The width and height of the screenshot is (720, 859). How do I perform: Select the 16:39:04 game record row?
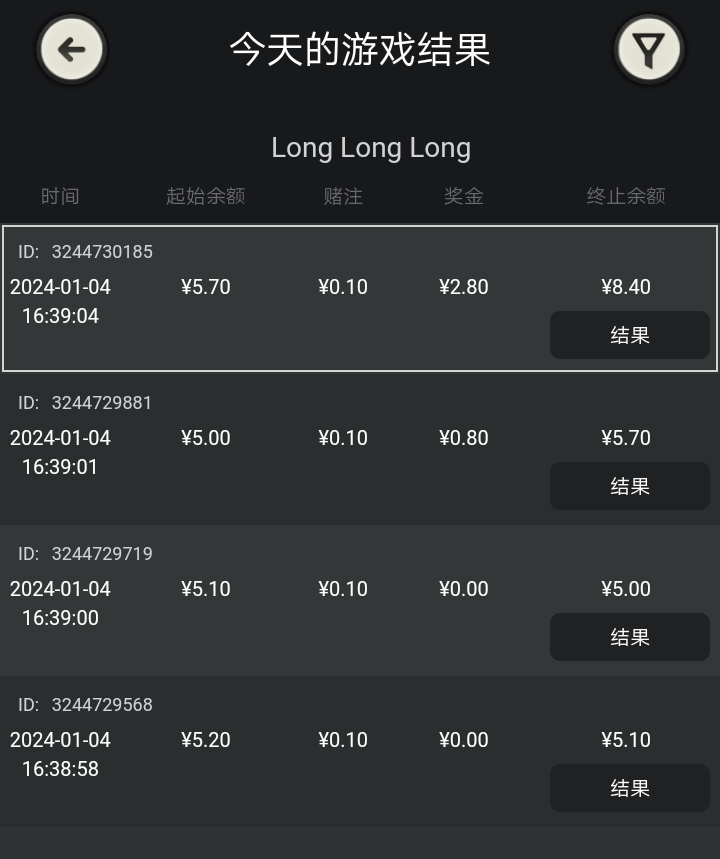pos(360,298)
